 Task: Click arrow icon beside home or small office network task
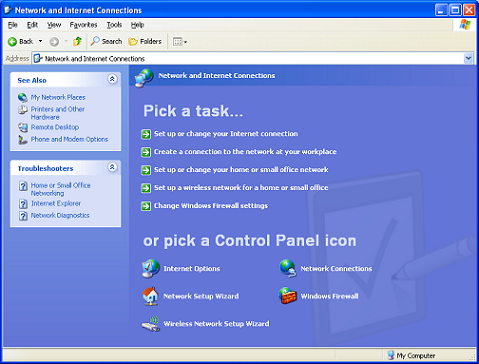point(146,170)
